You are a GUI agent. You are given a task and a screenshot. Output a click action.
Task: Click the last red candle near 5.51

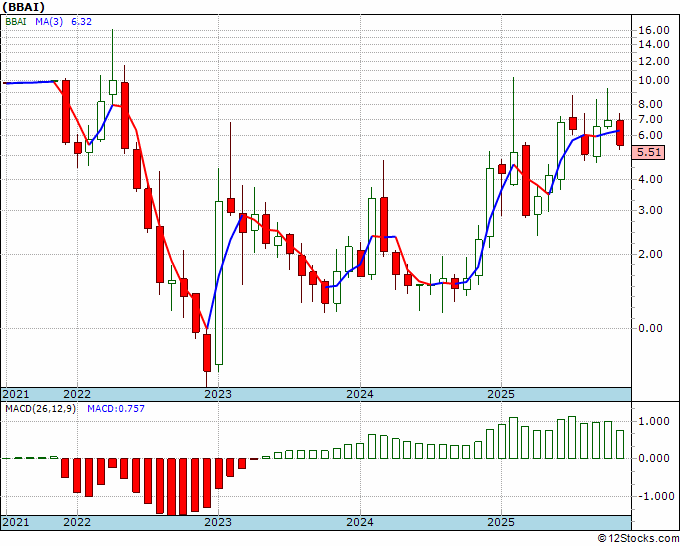tap(620, 133)
